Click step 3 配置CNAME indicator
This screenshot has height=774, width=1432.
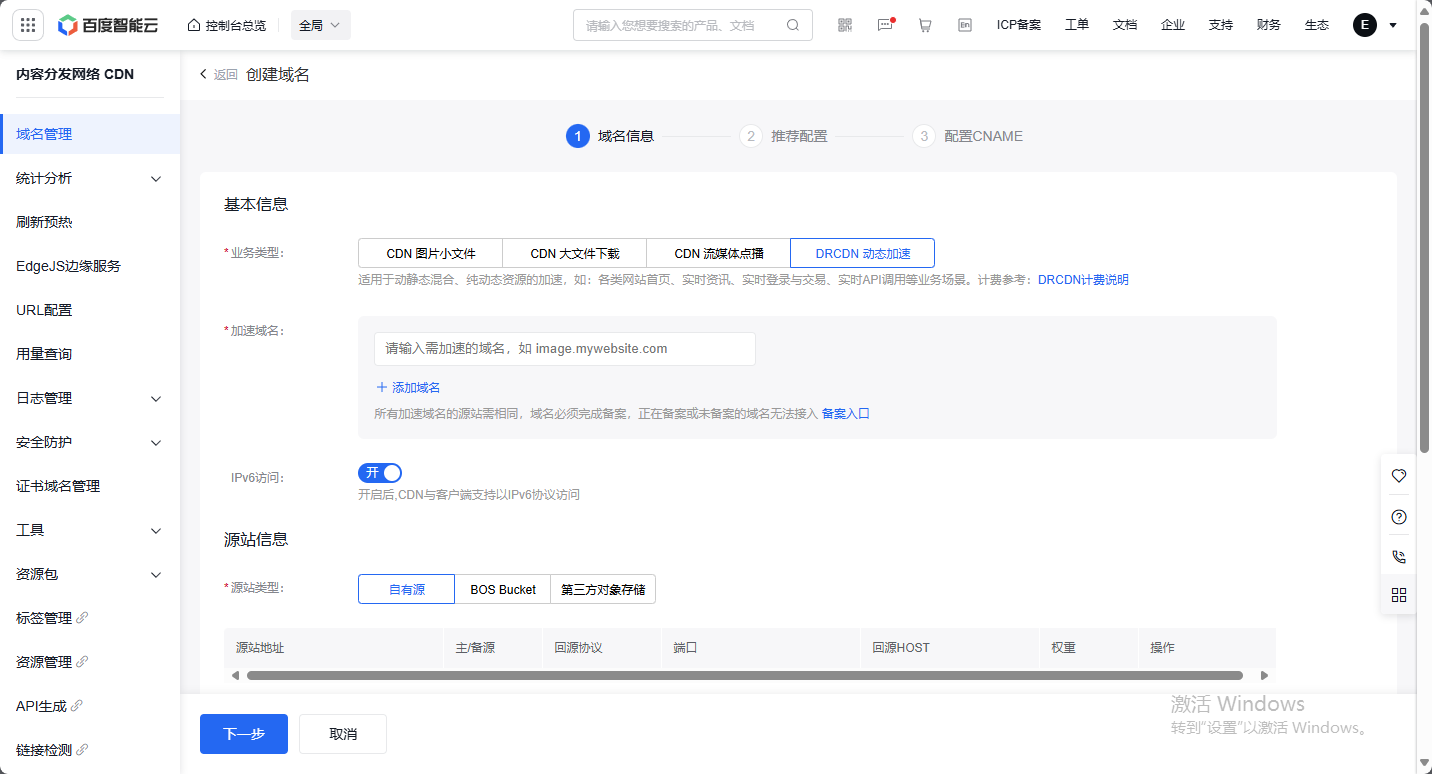click(x=968, y=136)
